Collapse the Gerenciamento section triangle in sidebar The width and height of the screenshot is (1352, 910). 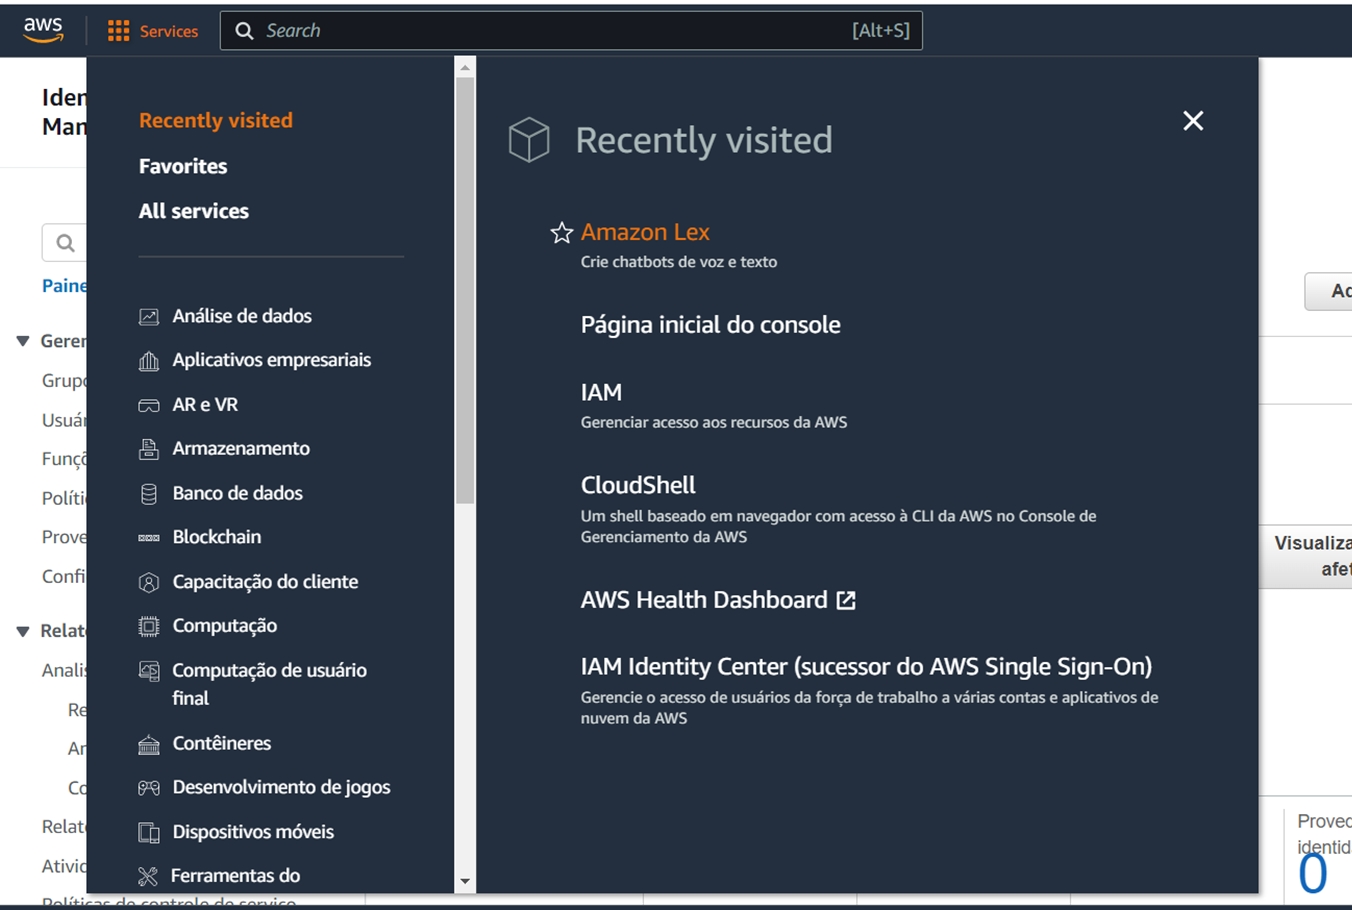(23, 341)
